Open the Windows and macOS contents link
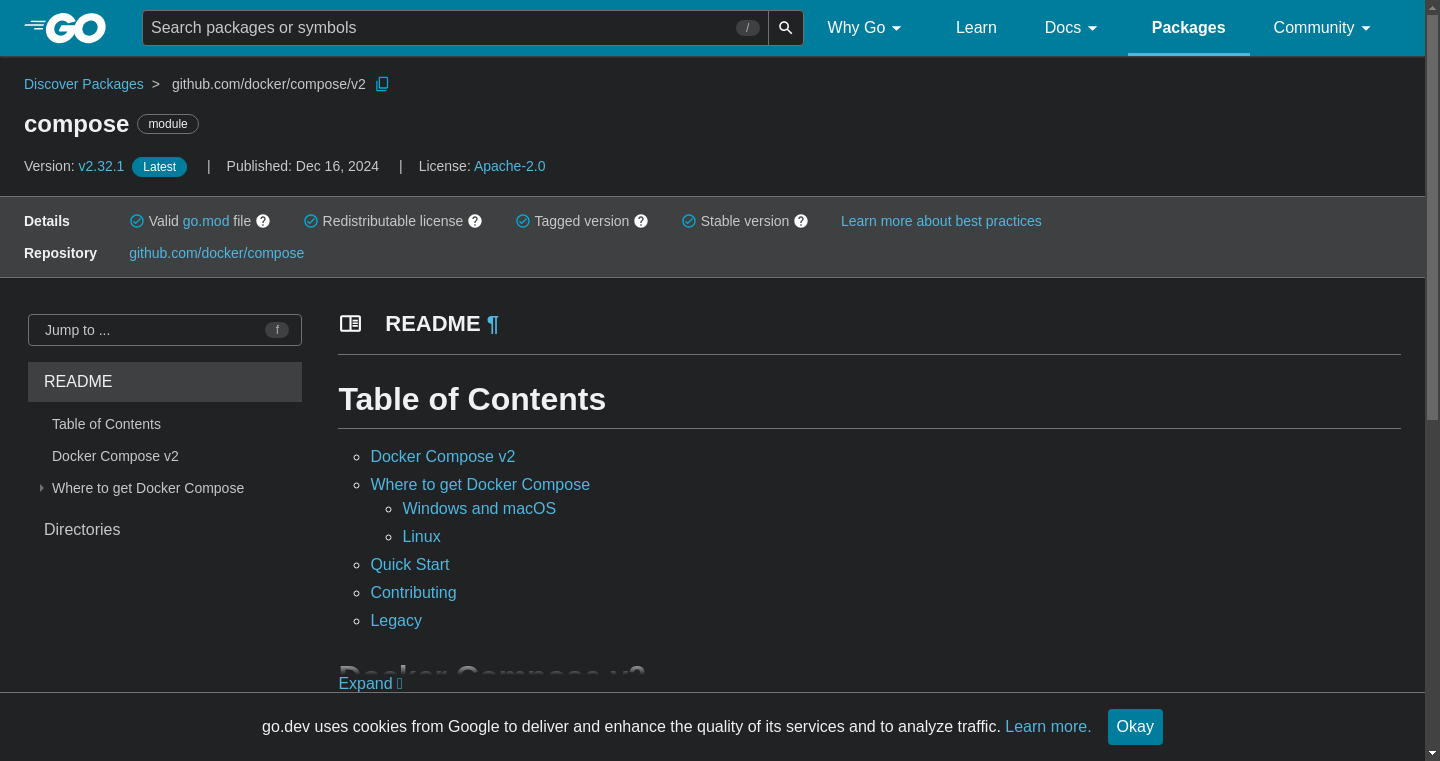This screenshot has width=1440, height=761. [479, 508]
